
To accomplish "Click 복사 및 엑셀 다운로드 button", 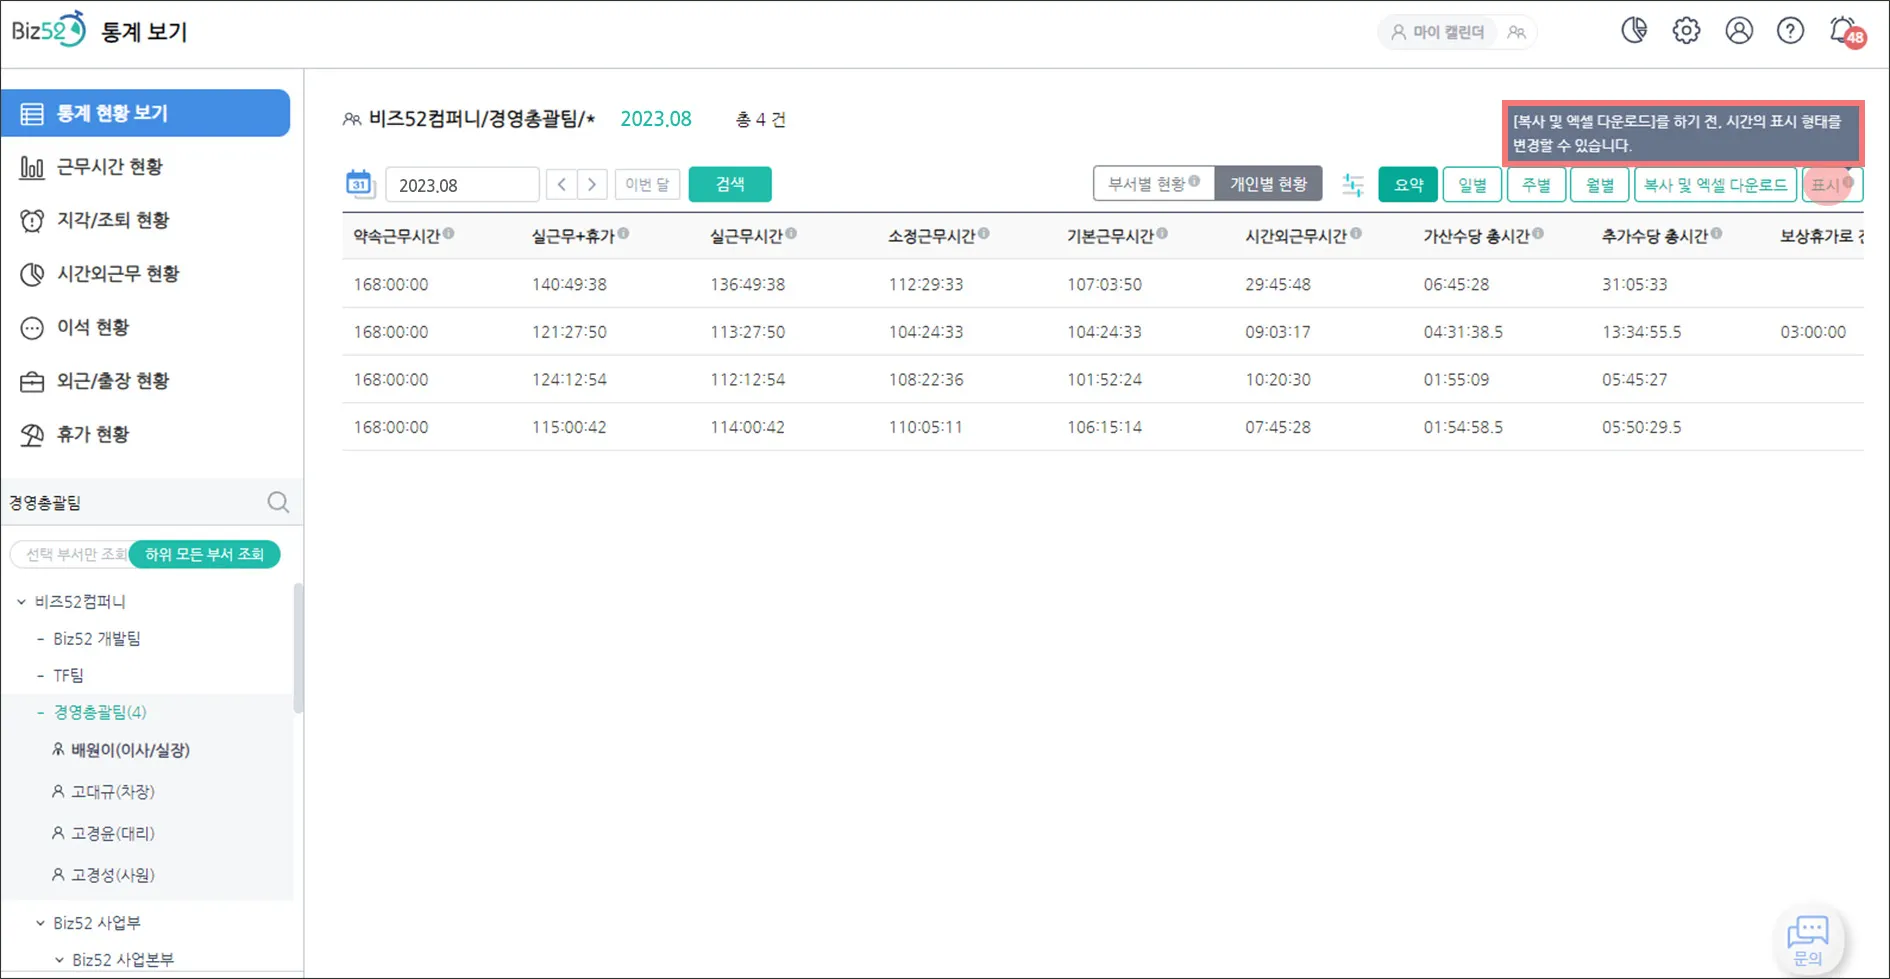I will pos(1715,184).
